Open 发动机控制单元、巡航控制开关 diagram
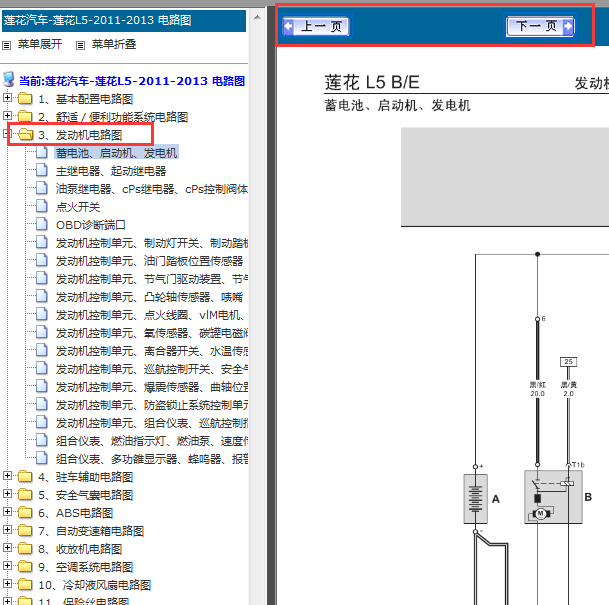609x605 pixels. pyautogui.click(x=152, y=369)
